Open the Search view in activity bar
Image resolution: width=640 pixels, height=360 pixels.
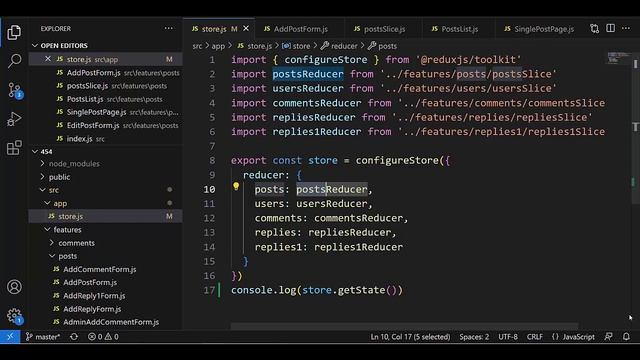[x=14, y=61]
